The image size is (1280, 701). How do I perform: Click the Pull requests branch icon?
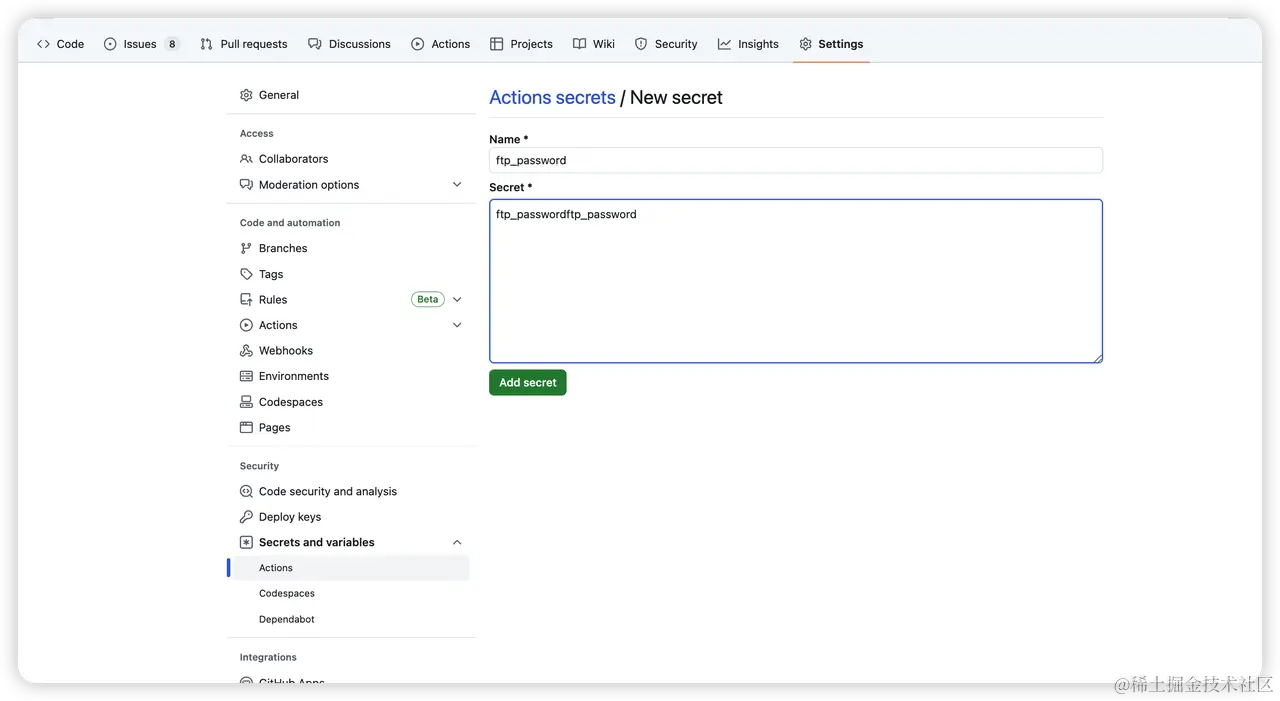point(206,44)
